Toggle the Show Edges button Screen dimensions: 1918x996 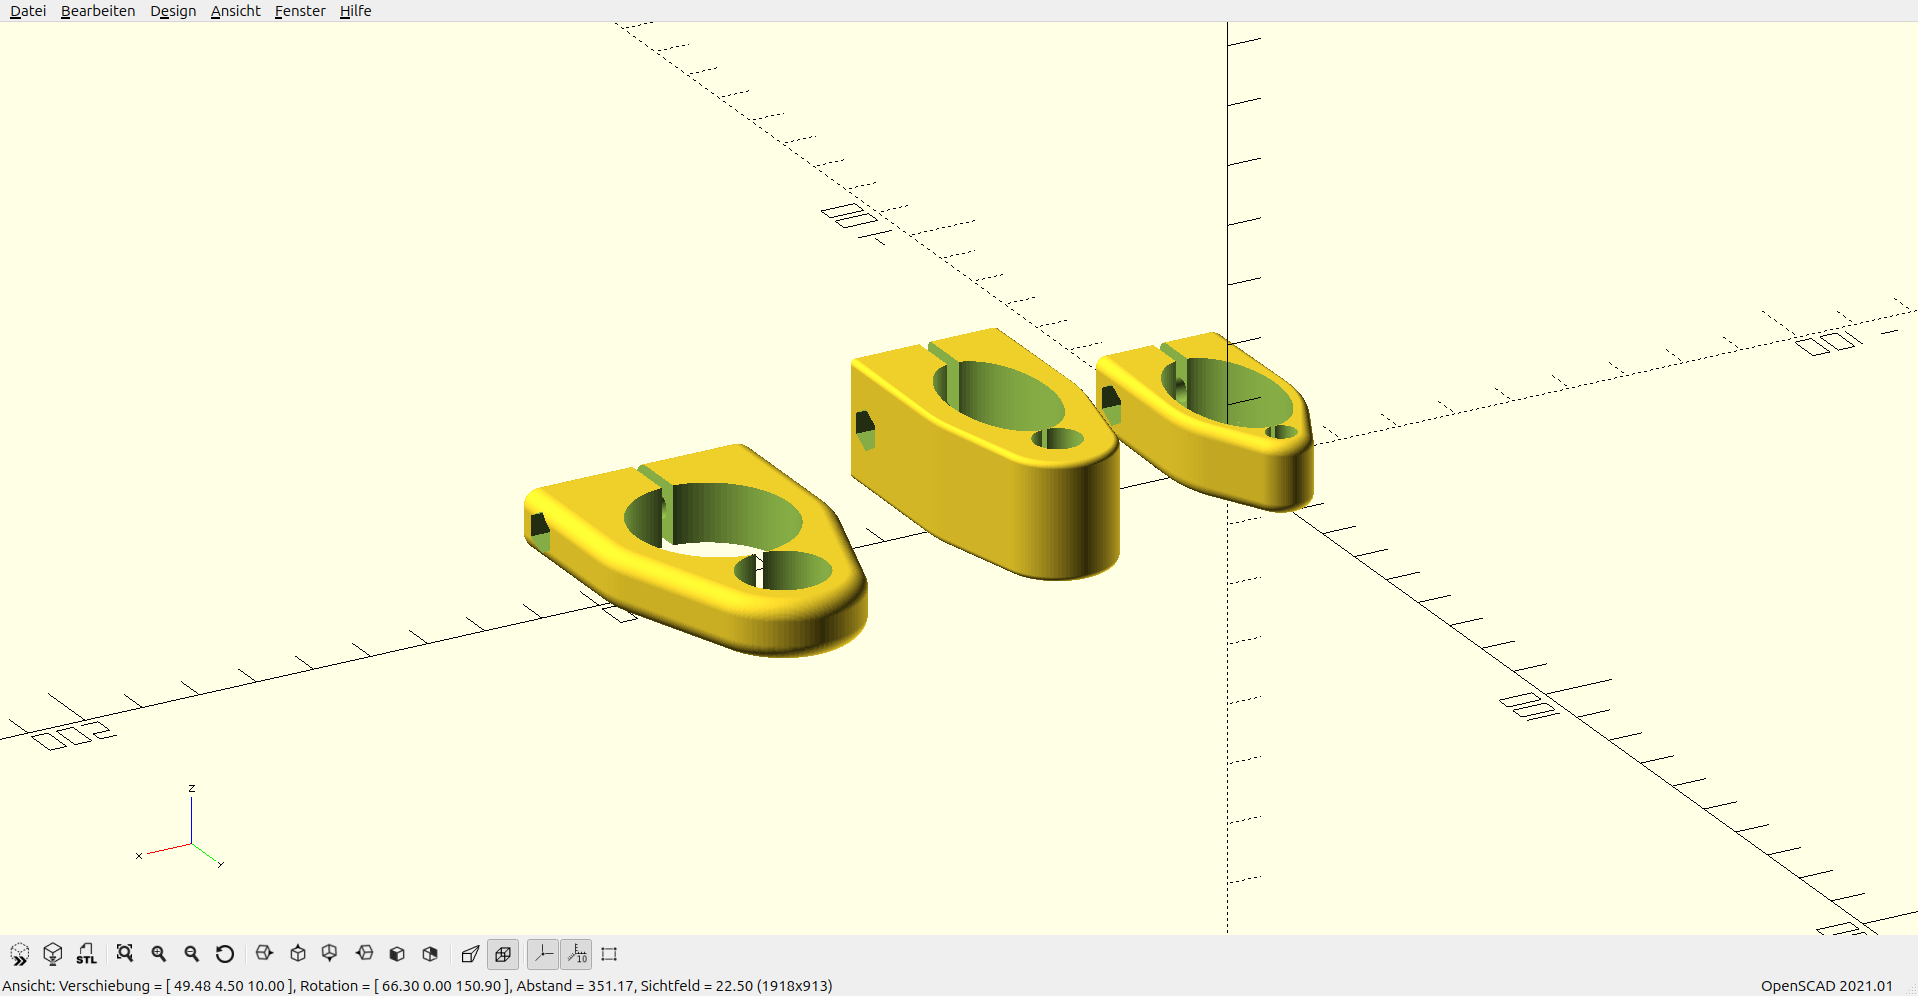click(609, 954)
